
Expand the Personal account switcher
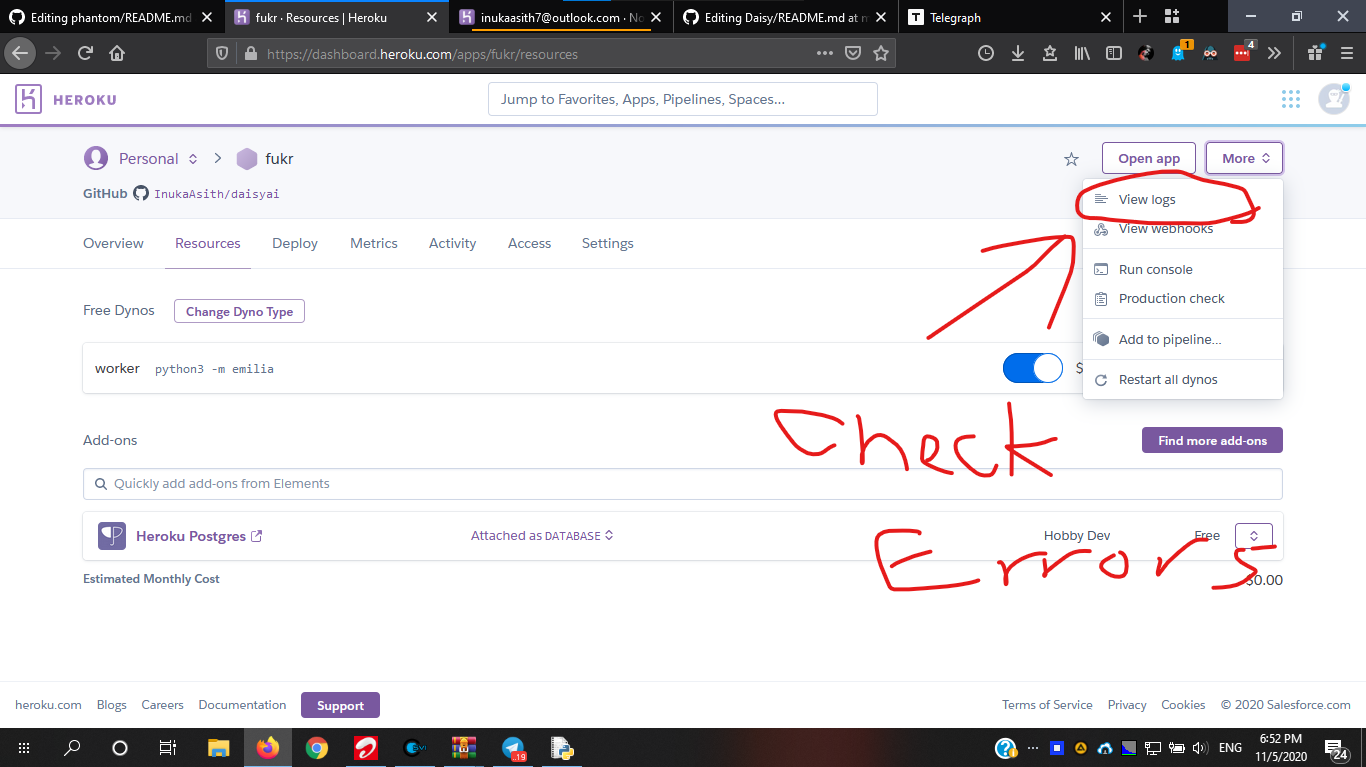(x=193, y=159)
